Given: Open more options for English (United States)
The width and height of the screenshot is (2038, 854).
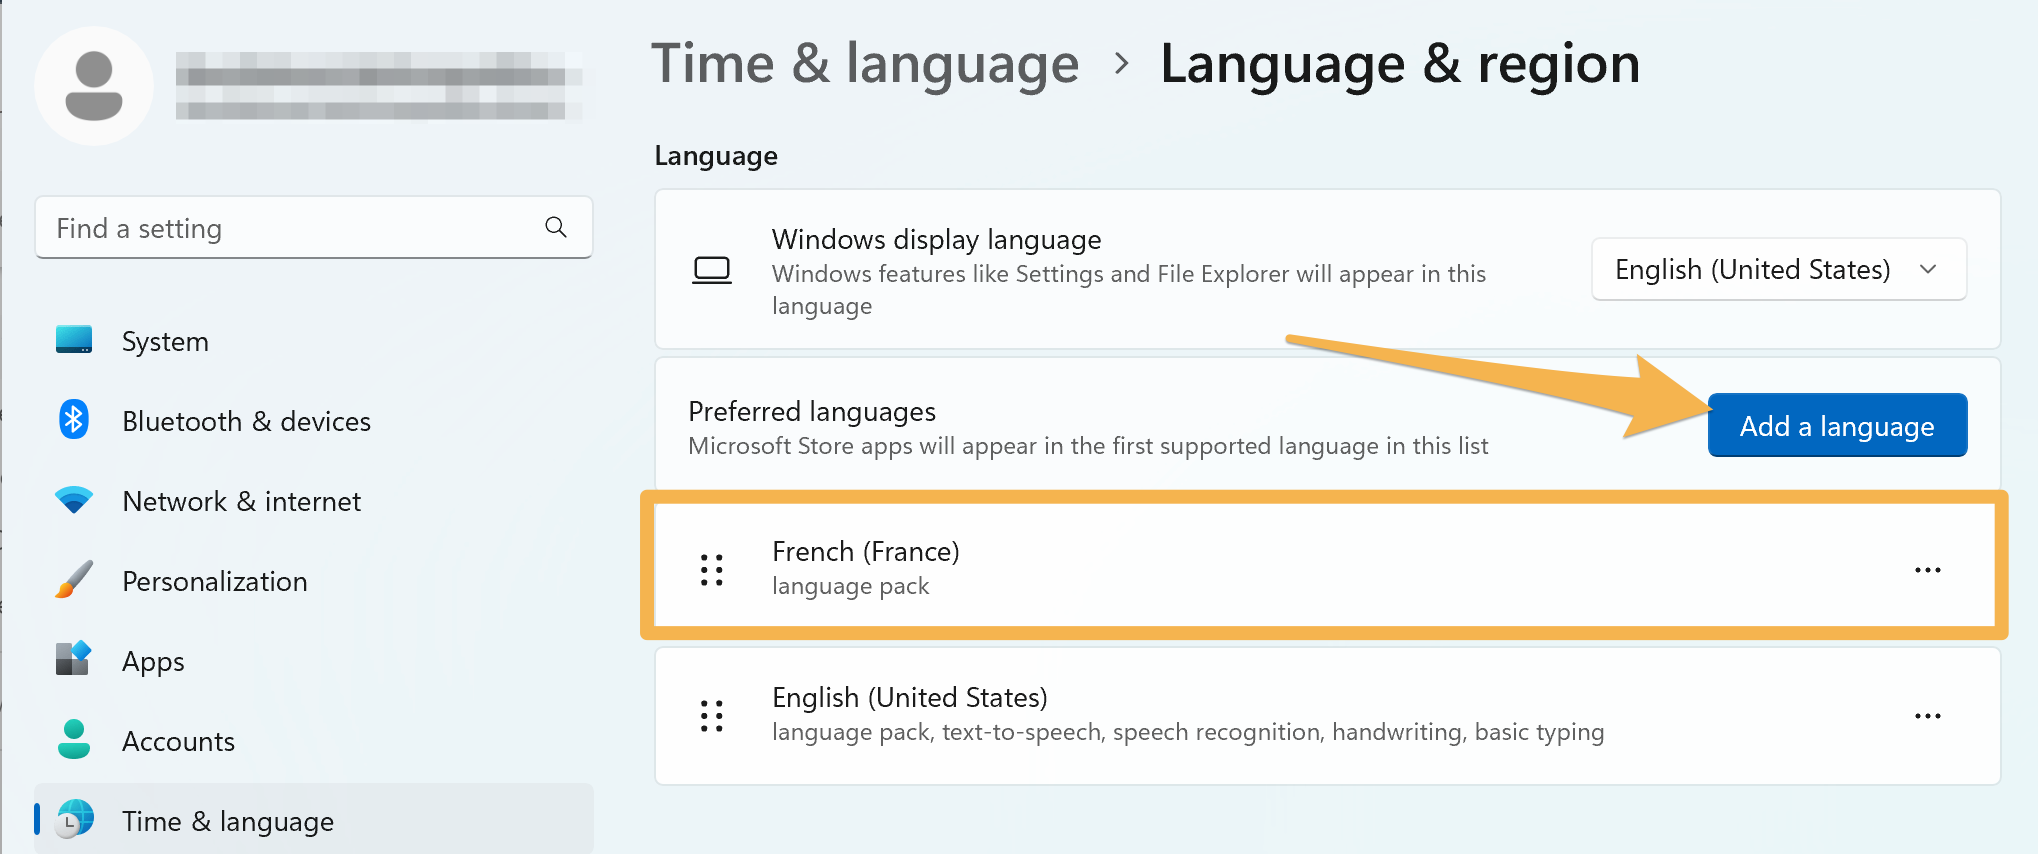Looking at the screenshot, I should [x=1927, y=716].
